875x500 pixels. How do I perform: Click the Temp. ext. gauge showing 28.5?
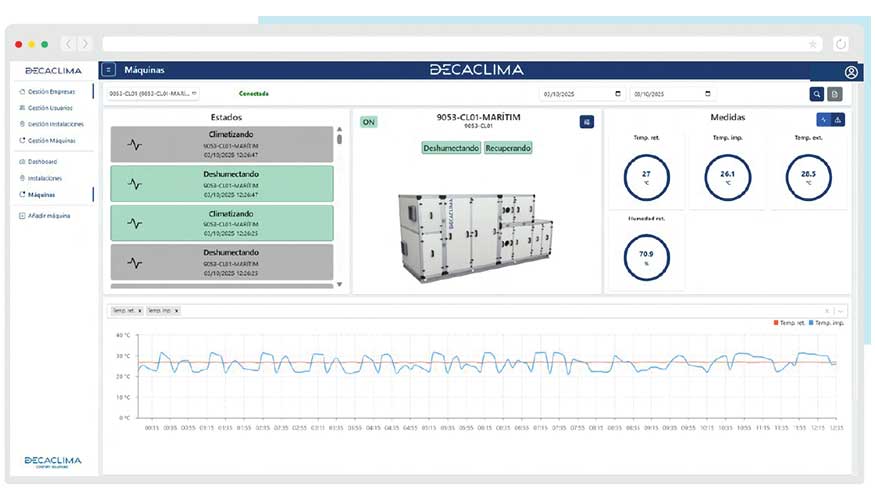point(808,178)
